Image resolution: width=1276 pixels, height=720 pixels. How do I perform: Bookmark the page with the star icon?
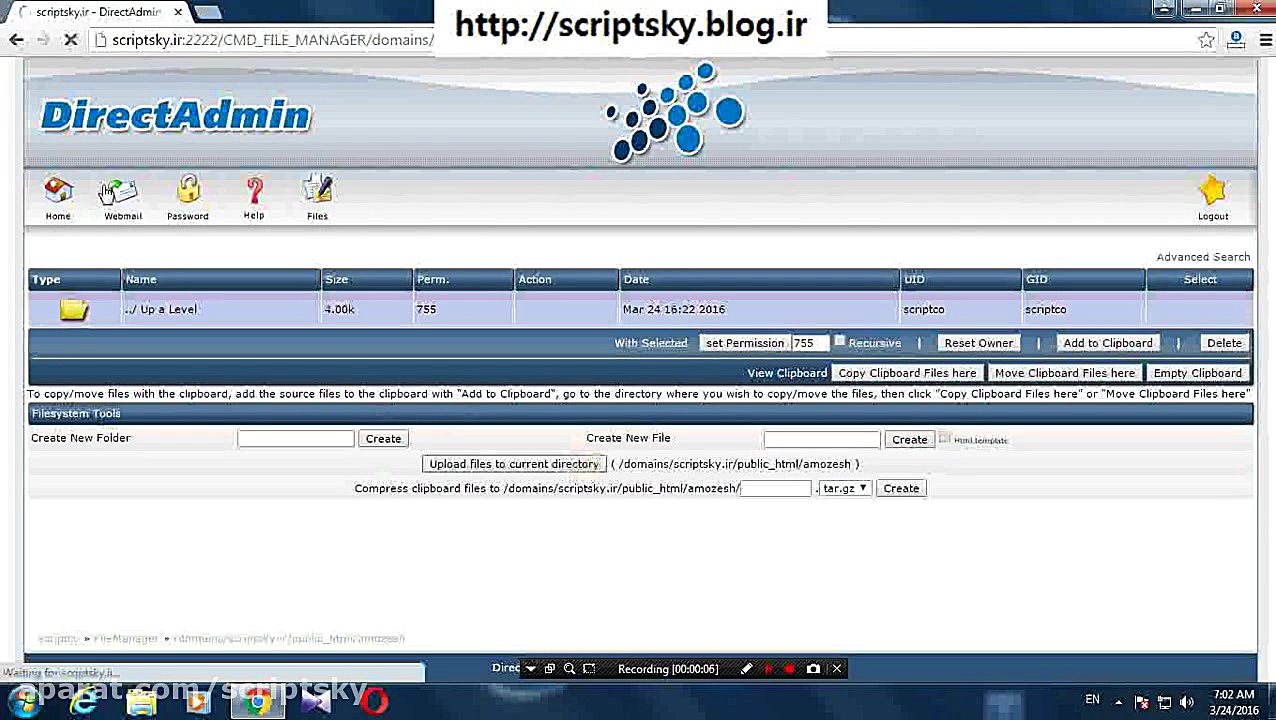point(1206,40)
